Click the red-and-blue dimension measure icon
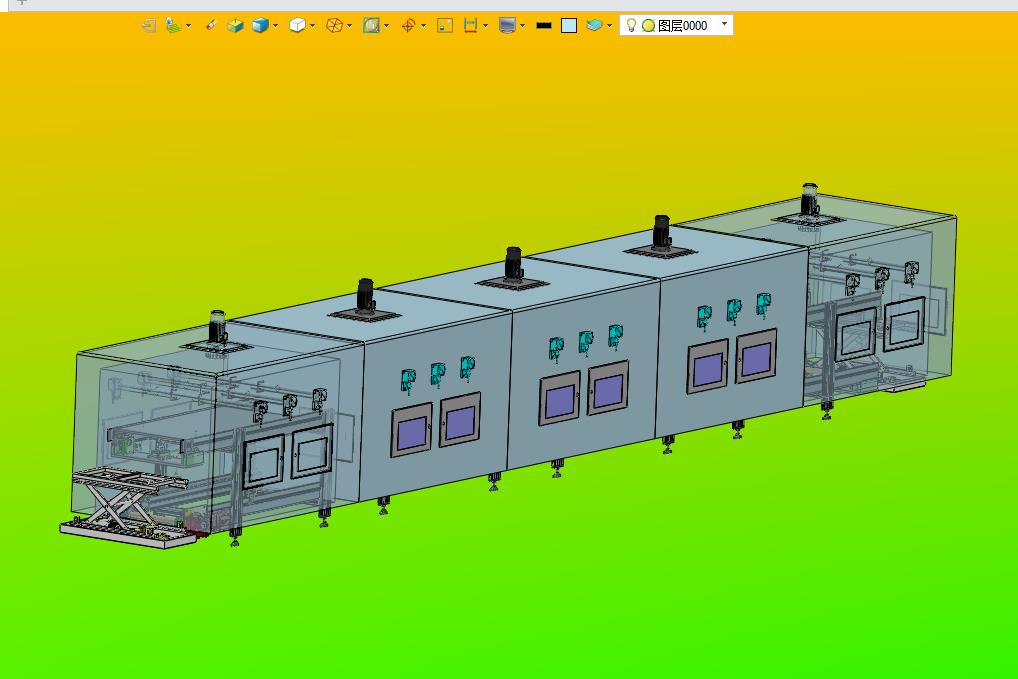 (x=471, y=25)
